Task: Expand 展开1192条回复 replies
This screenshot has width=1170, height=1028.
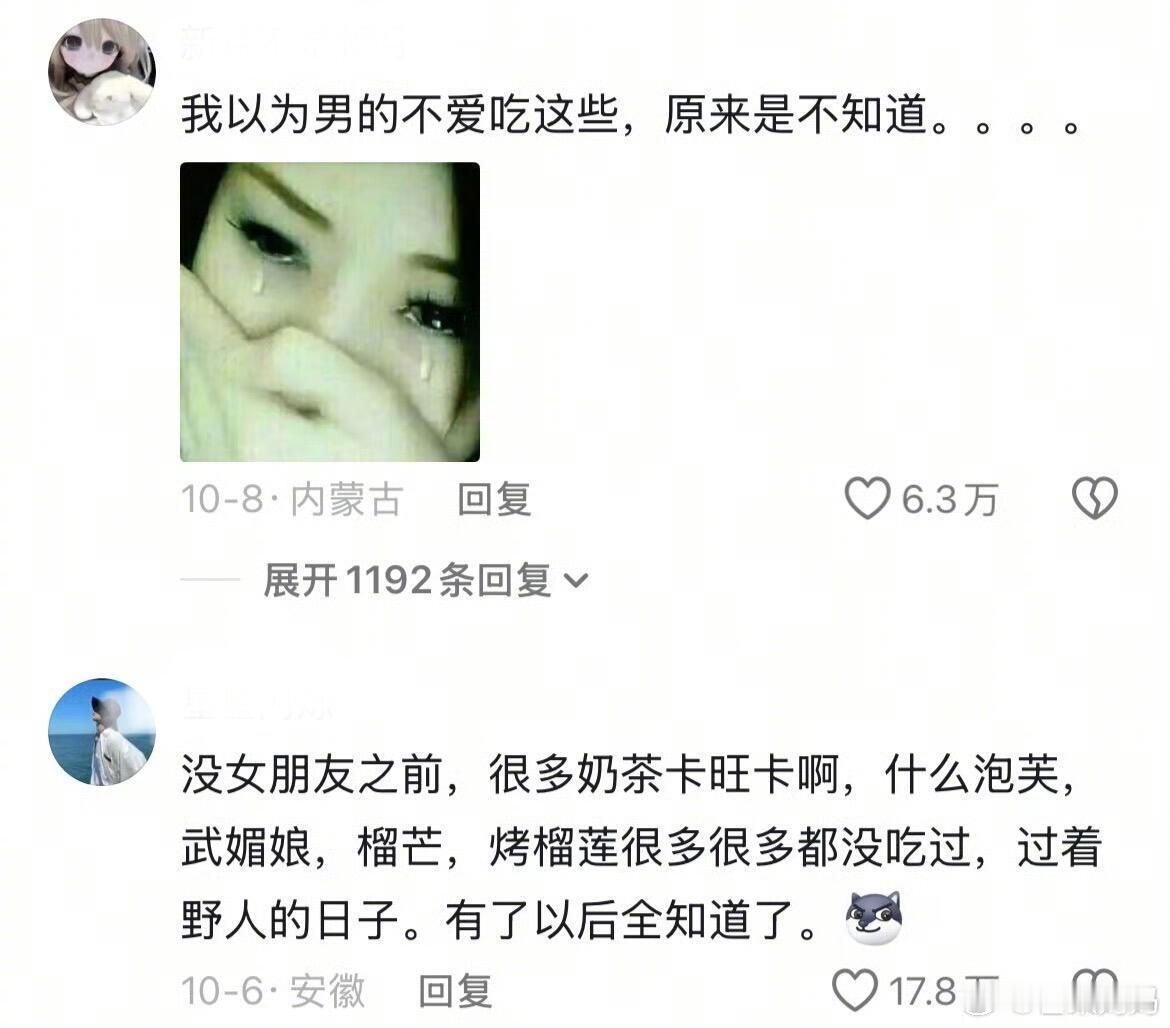Action: [x=425, y=580]
